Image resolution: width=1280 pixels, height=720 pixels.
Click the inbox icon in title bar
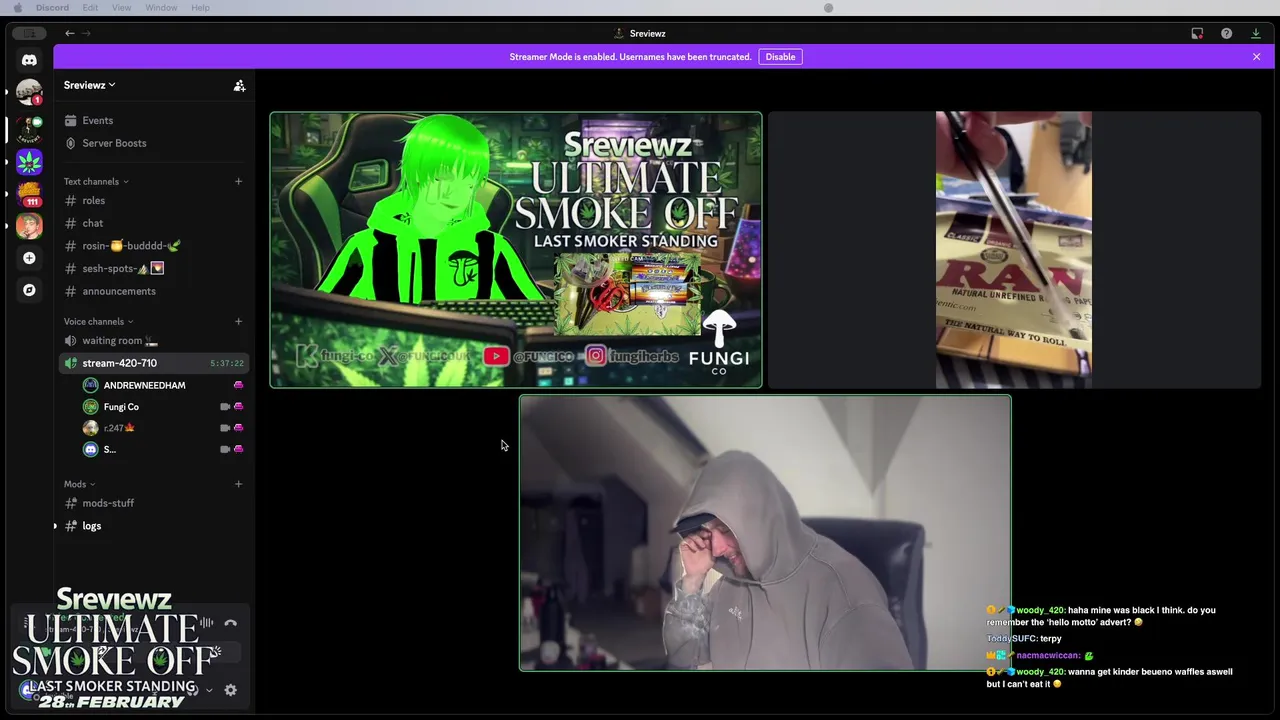1197,33
